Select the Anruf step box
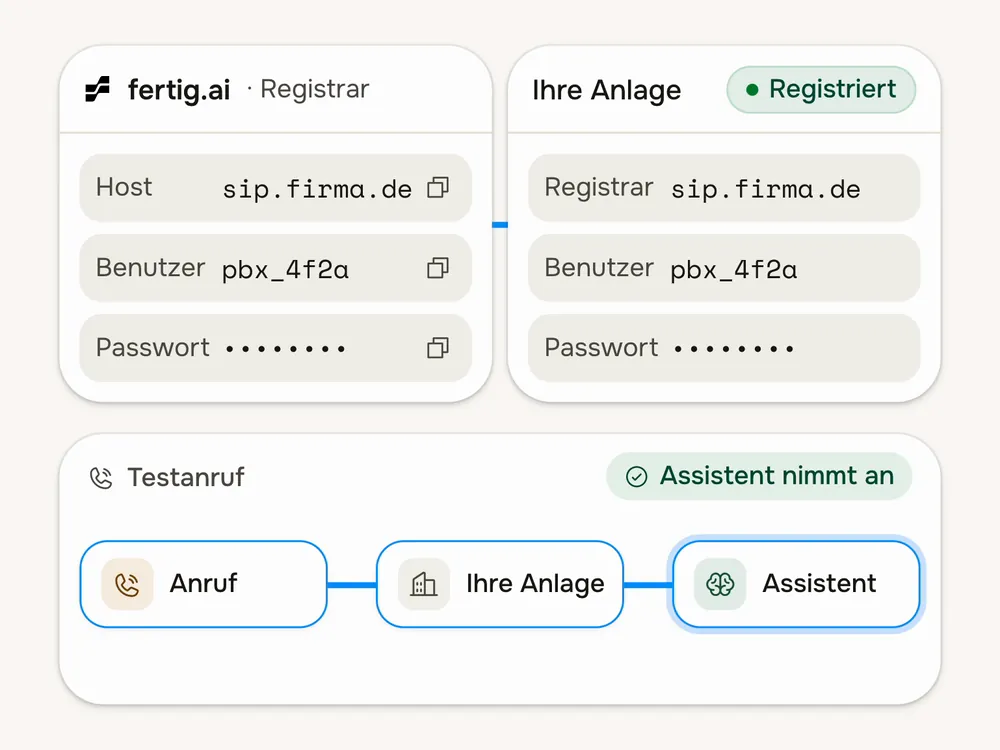The width and height of the screenshot is (1000, 750). (203, 584)
